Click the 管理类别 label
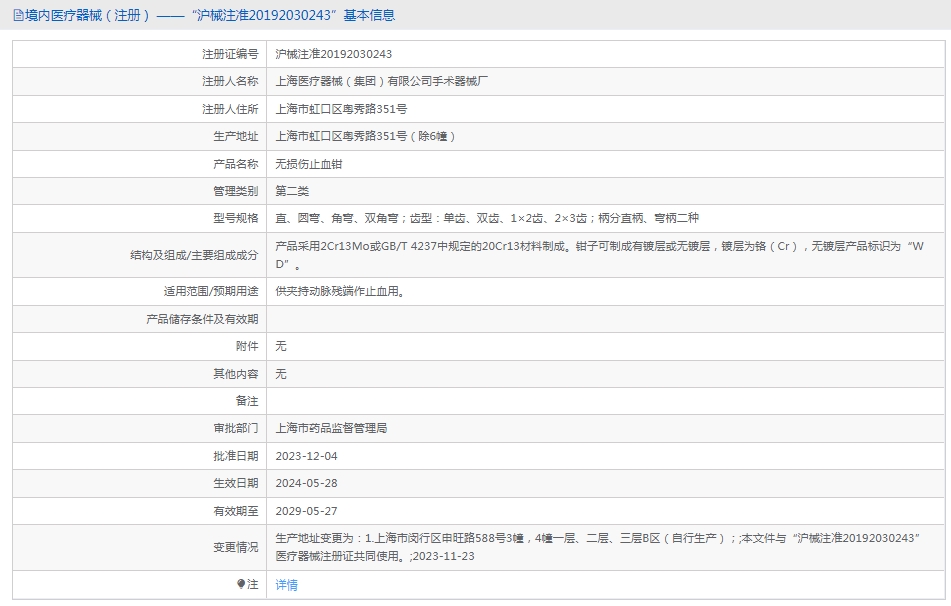Screen dimensions: 951x606 pos(236,191)
